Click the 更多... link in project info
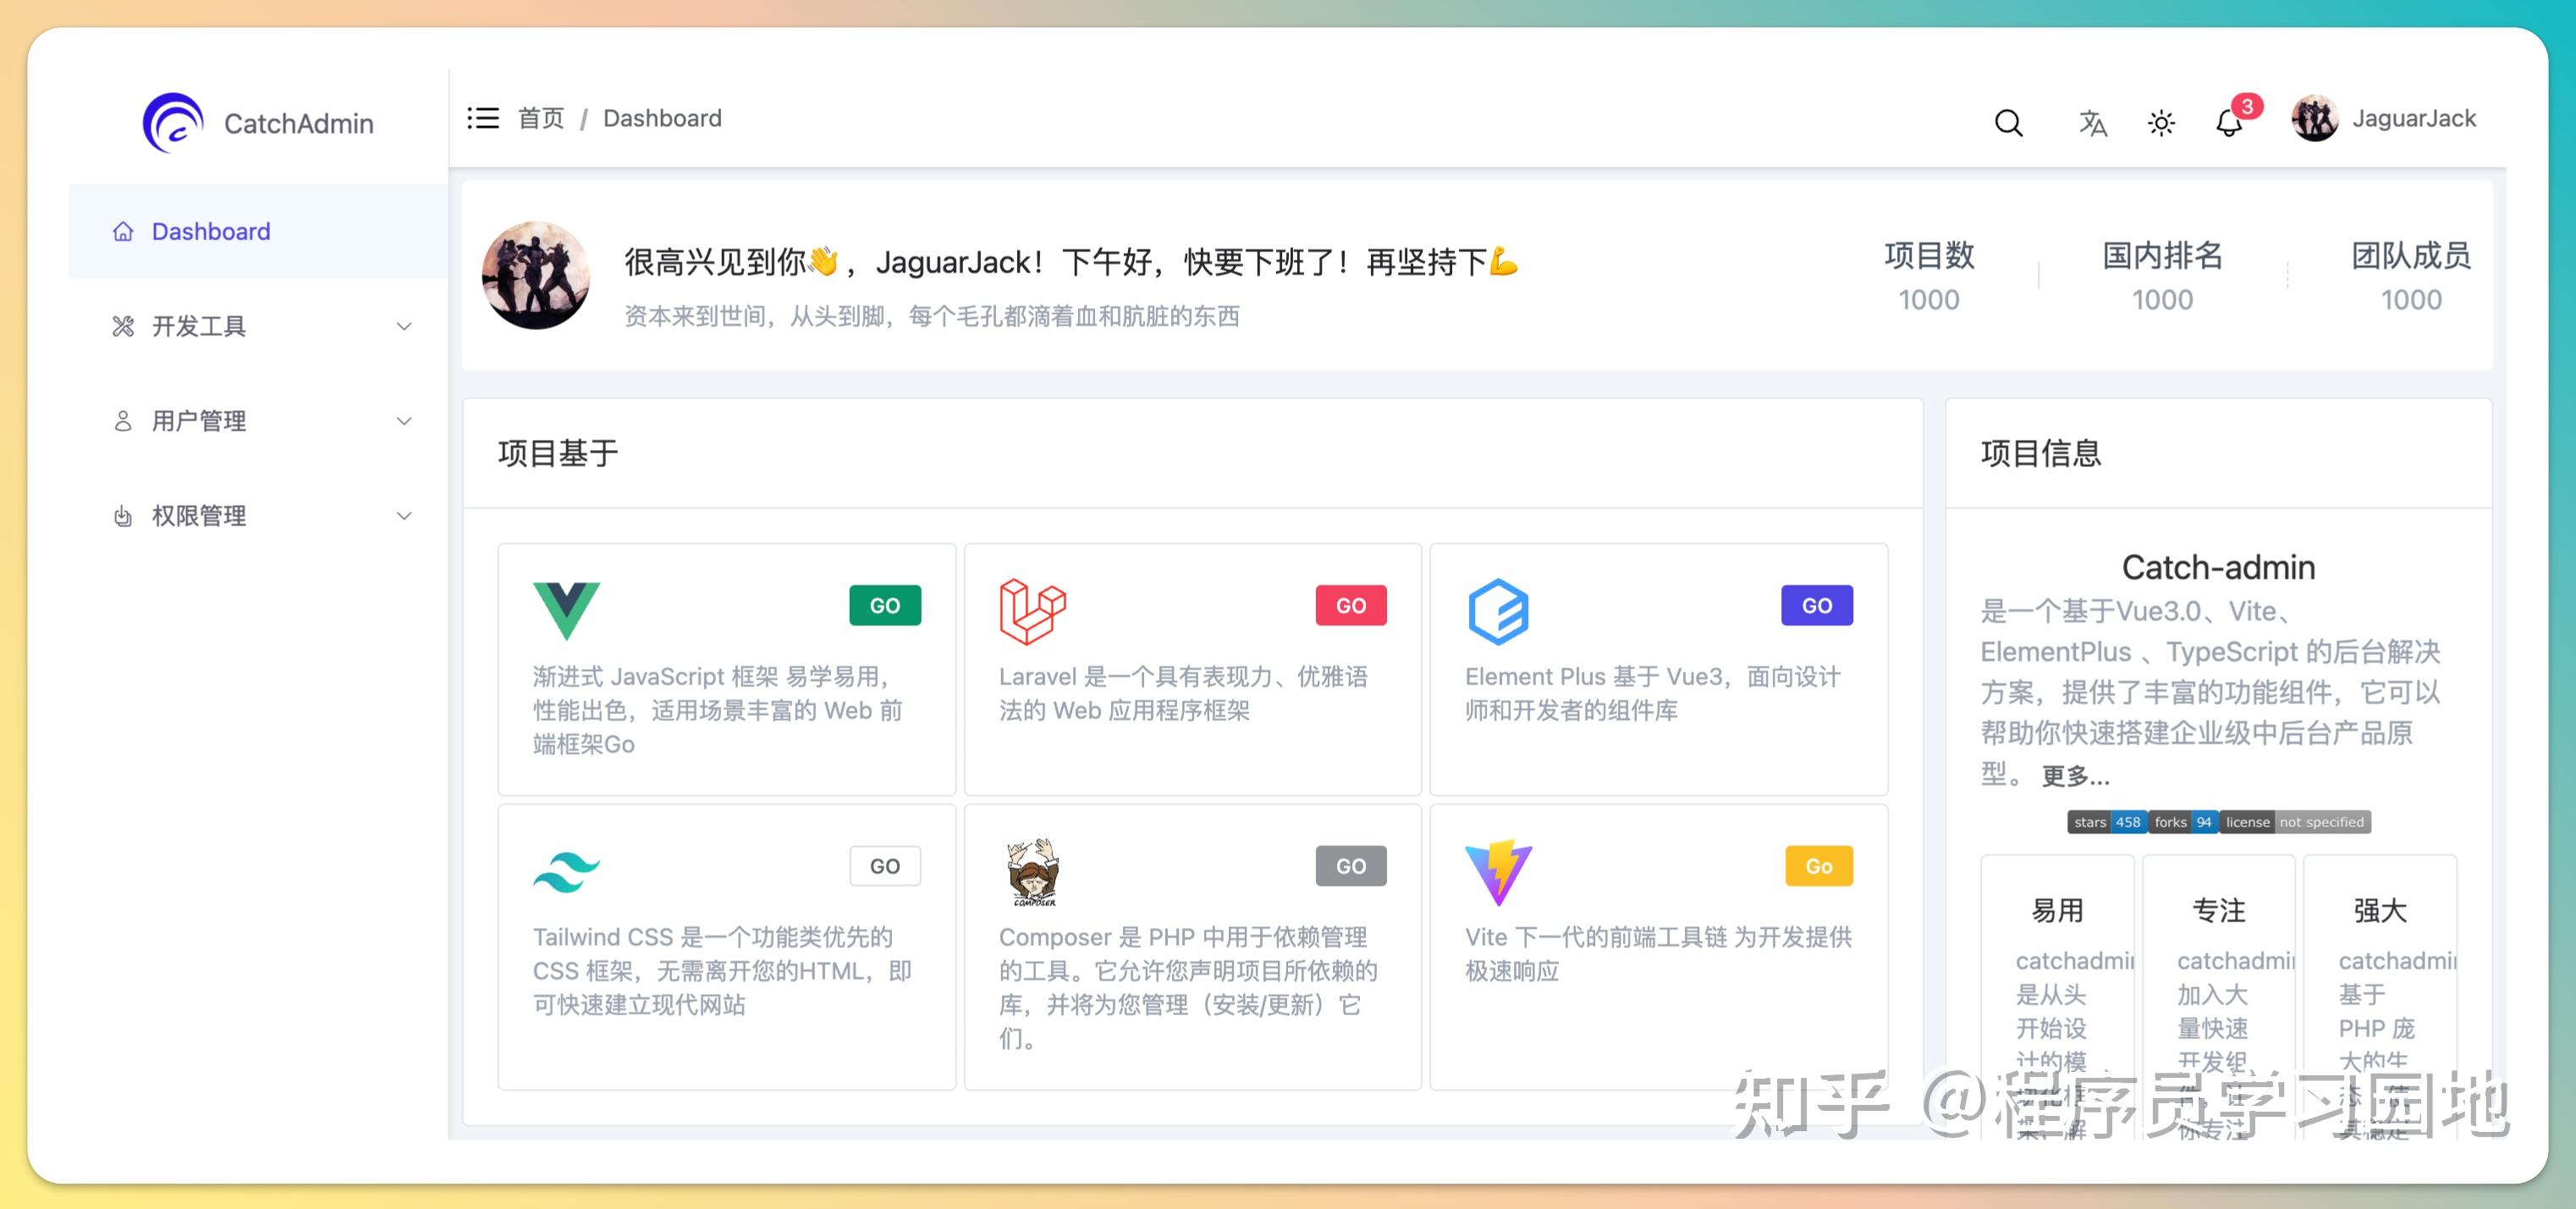The width and height of the screenshot is (2576, 1209). 2074,776
